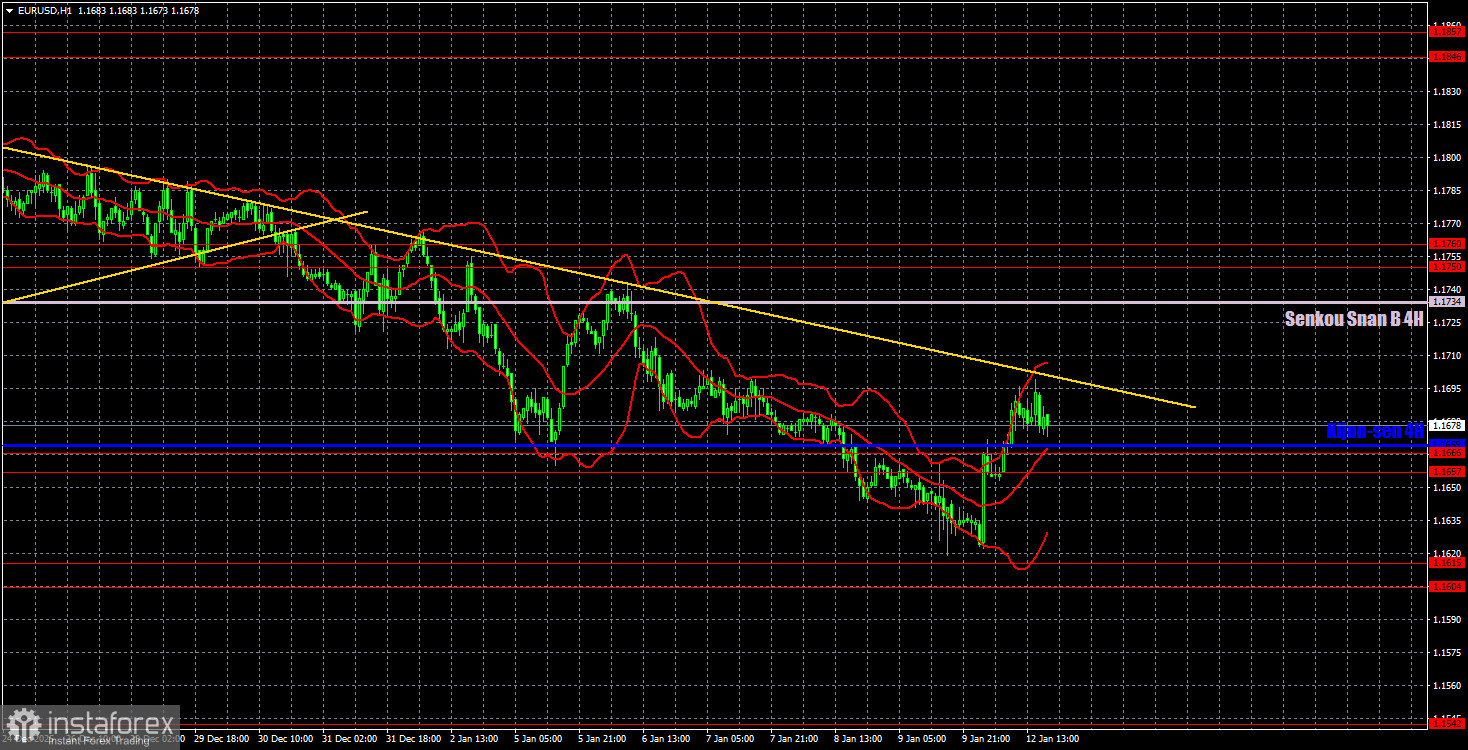Image resolution: width=1468 pixels, height=750 pixels.
Task: Click the 1.1846 red level tag
Action: tap(1448, 57)
